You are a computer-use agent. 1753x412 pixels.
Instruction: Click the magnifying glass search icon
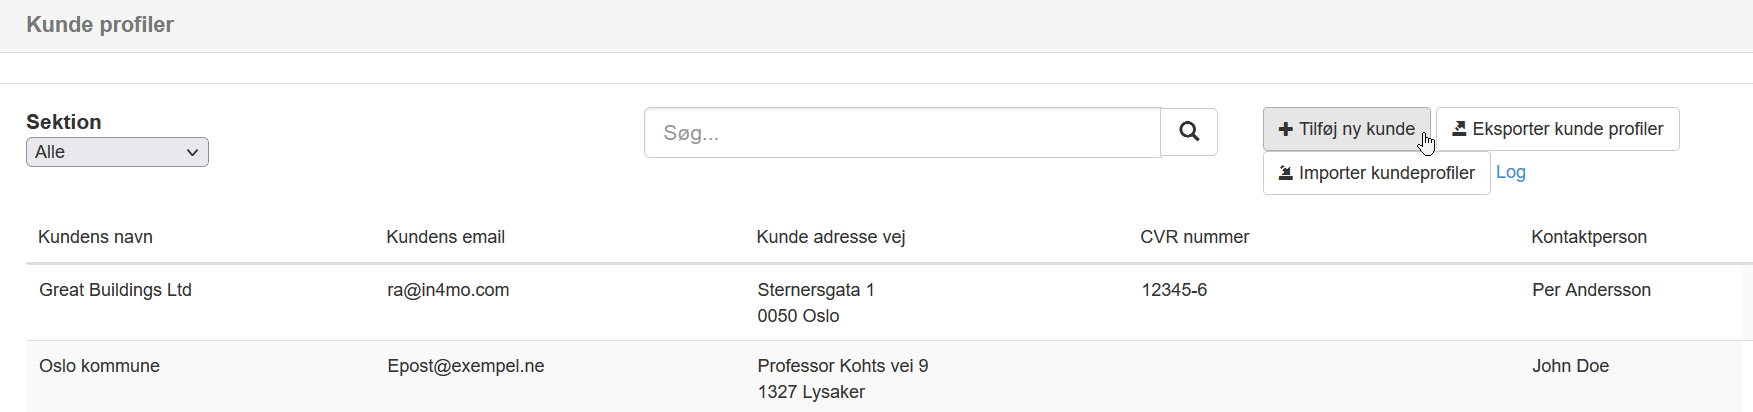[1189, 132]
